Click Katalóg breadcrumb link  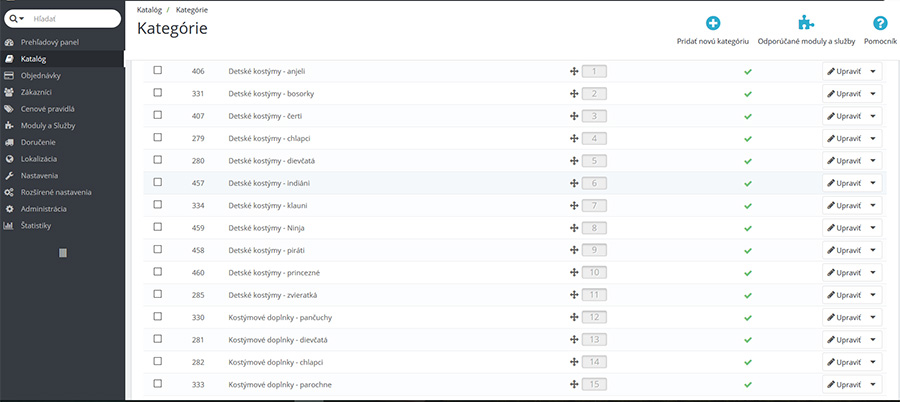point(149,10)
